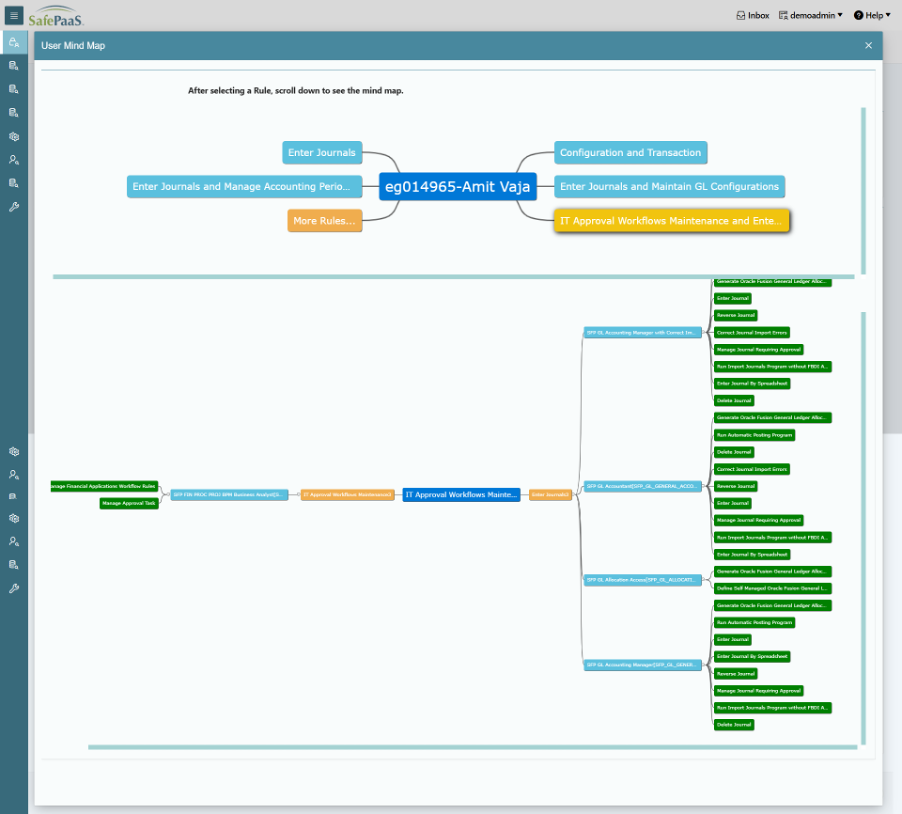Image resolution: width=902 pixels, height=814 pixels.
Task: Expand the More Rules... node
Action: point(325,221)
